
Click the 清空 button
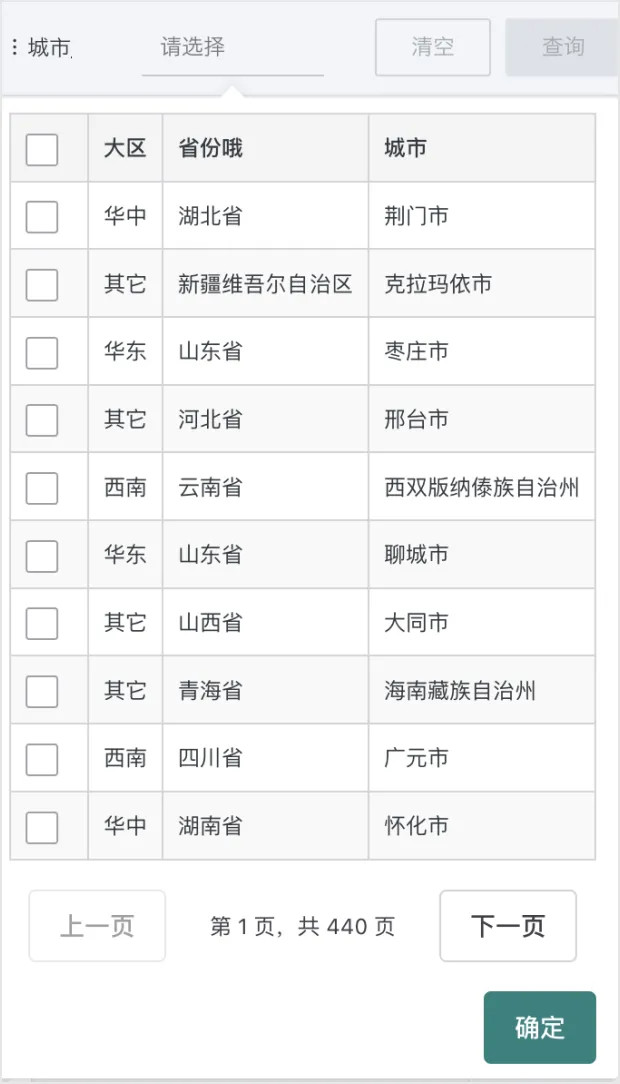pos(432,47)
